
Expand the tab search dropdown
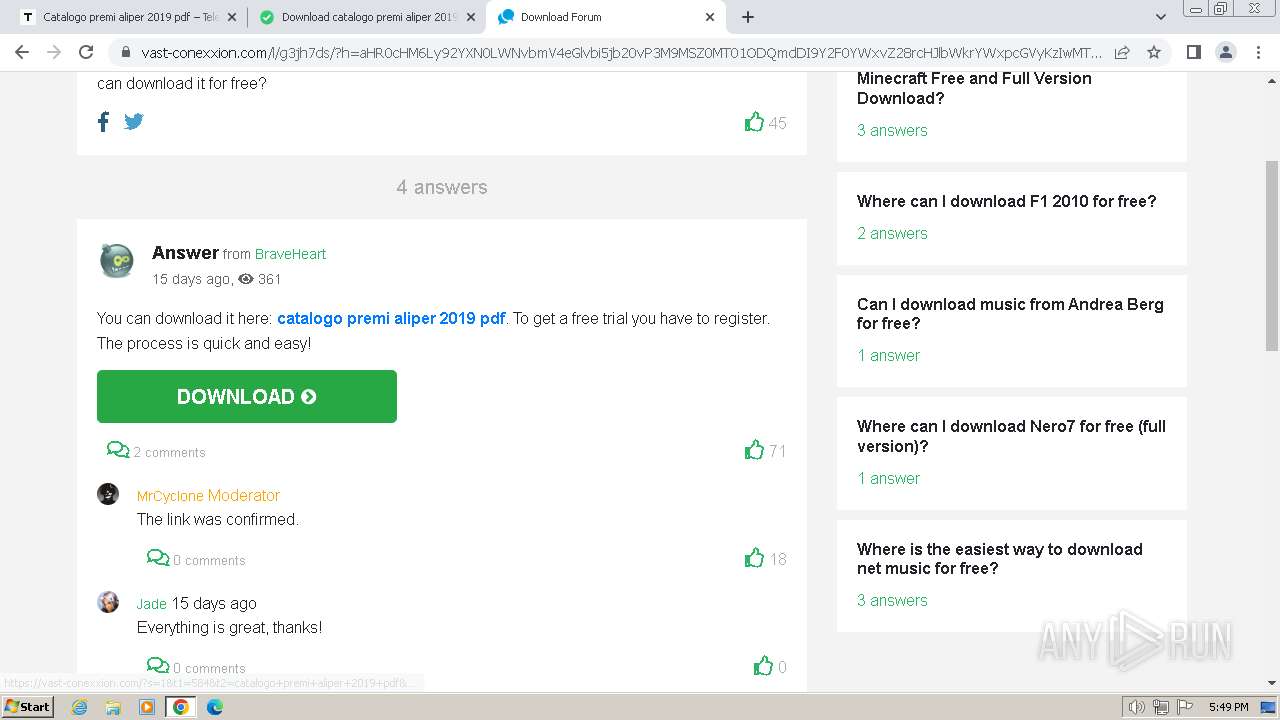pos(1160,17)
